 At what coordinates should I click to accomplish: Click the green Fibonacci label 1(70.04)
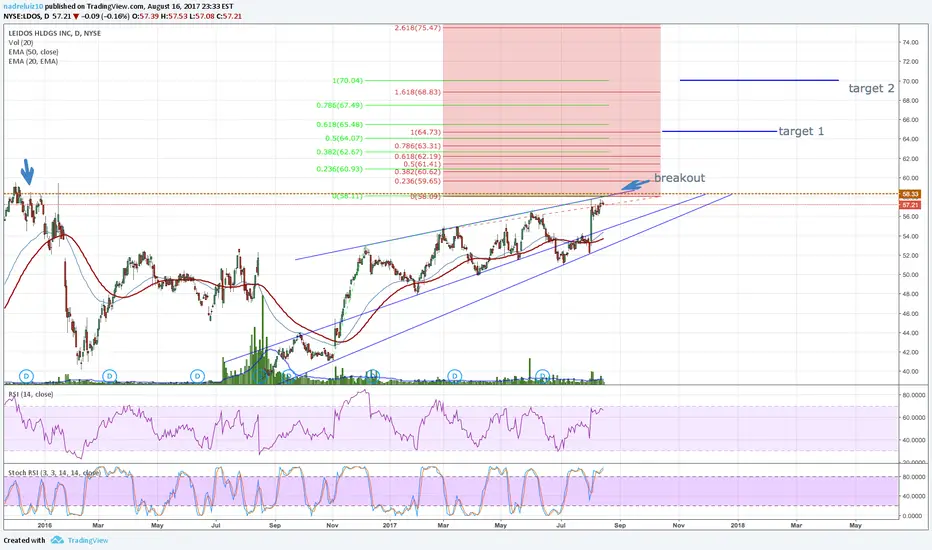348,80
